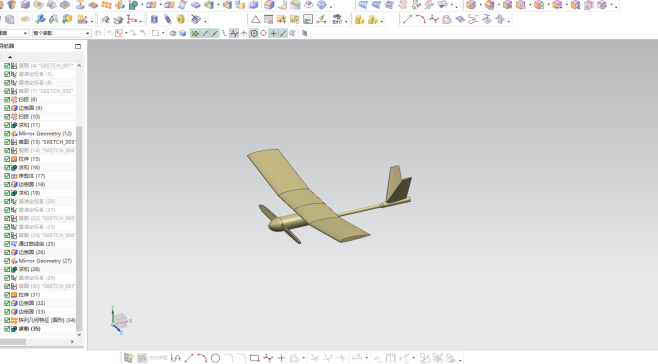Click the pattern feature icon of row (34)

pos(14,320)
